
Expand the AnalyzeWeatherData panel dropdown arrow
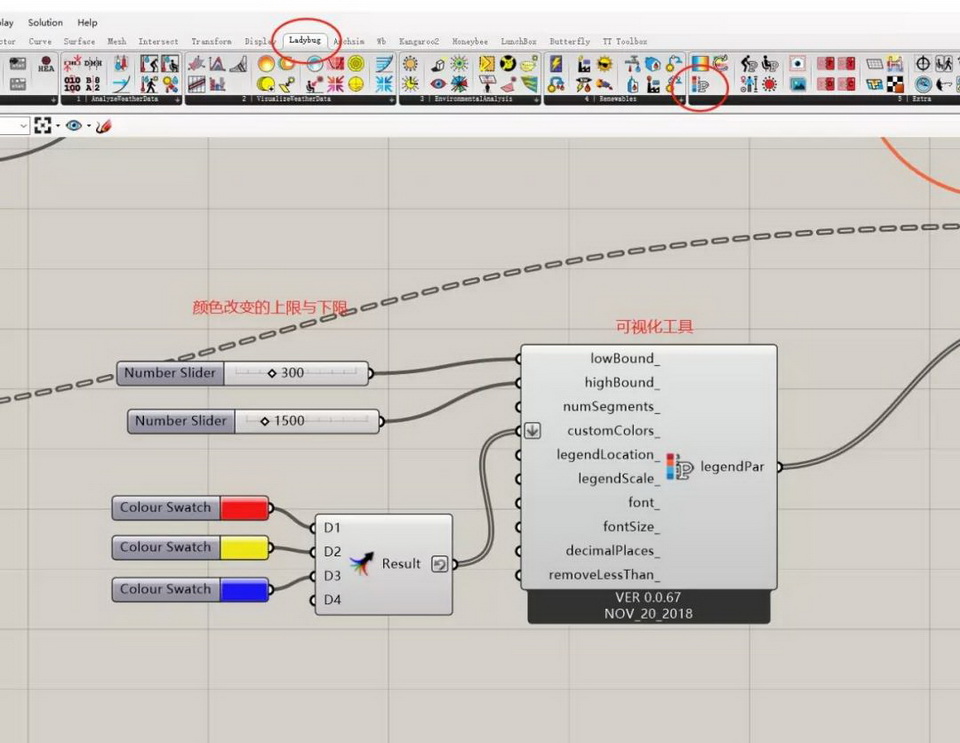[179, 100]
